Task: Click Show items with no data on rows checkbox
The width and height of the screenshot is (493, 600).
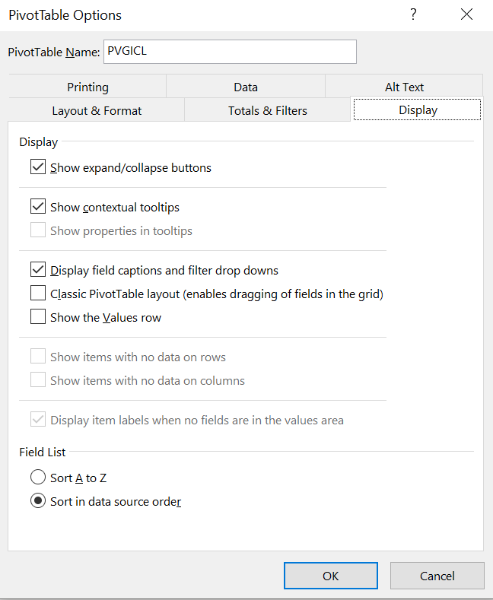Action: pyautogui.click(x=38, y=356)
